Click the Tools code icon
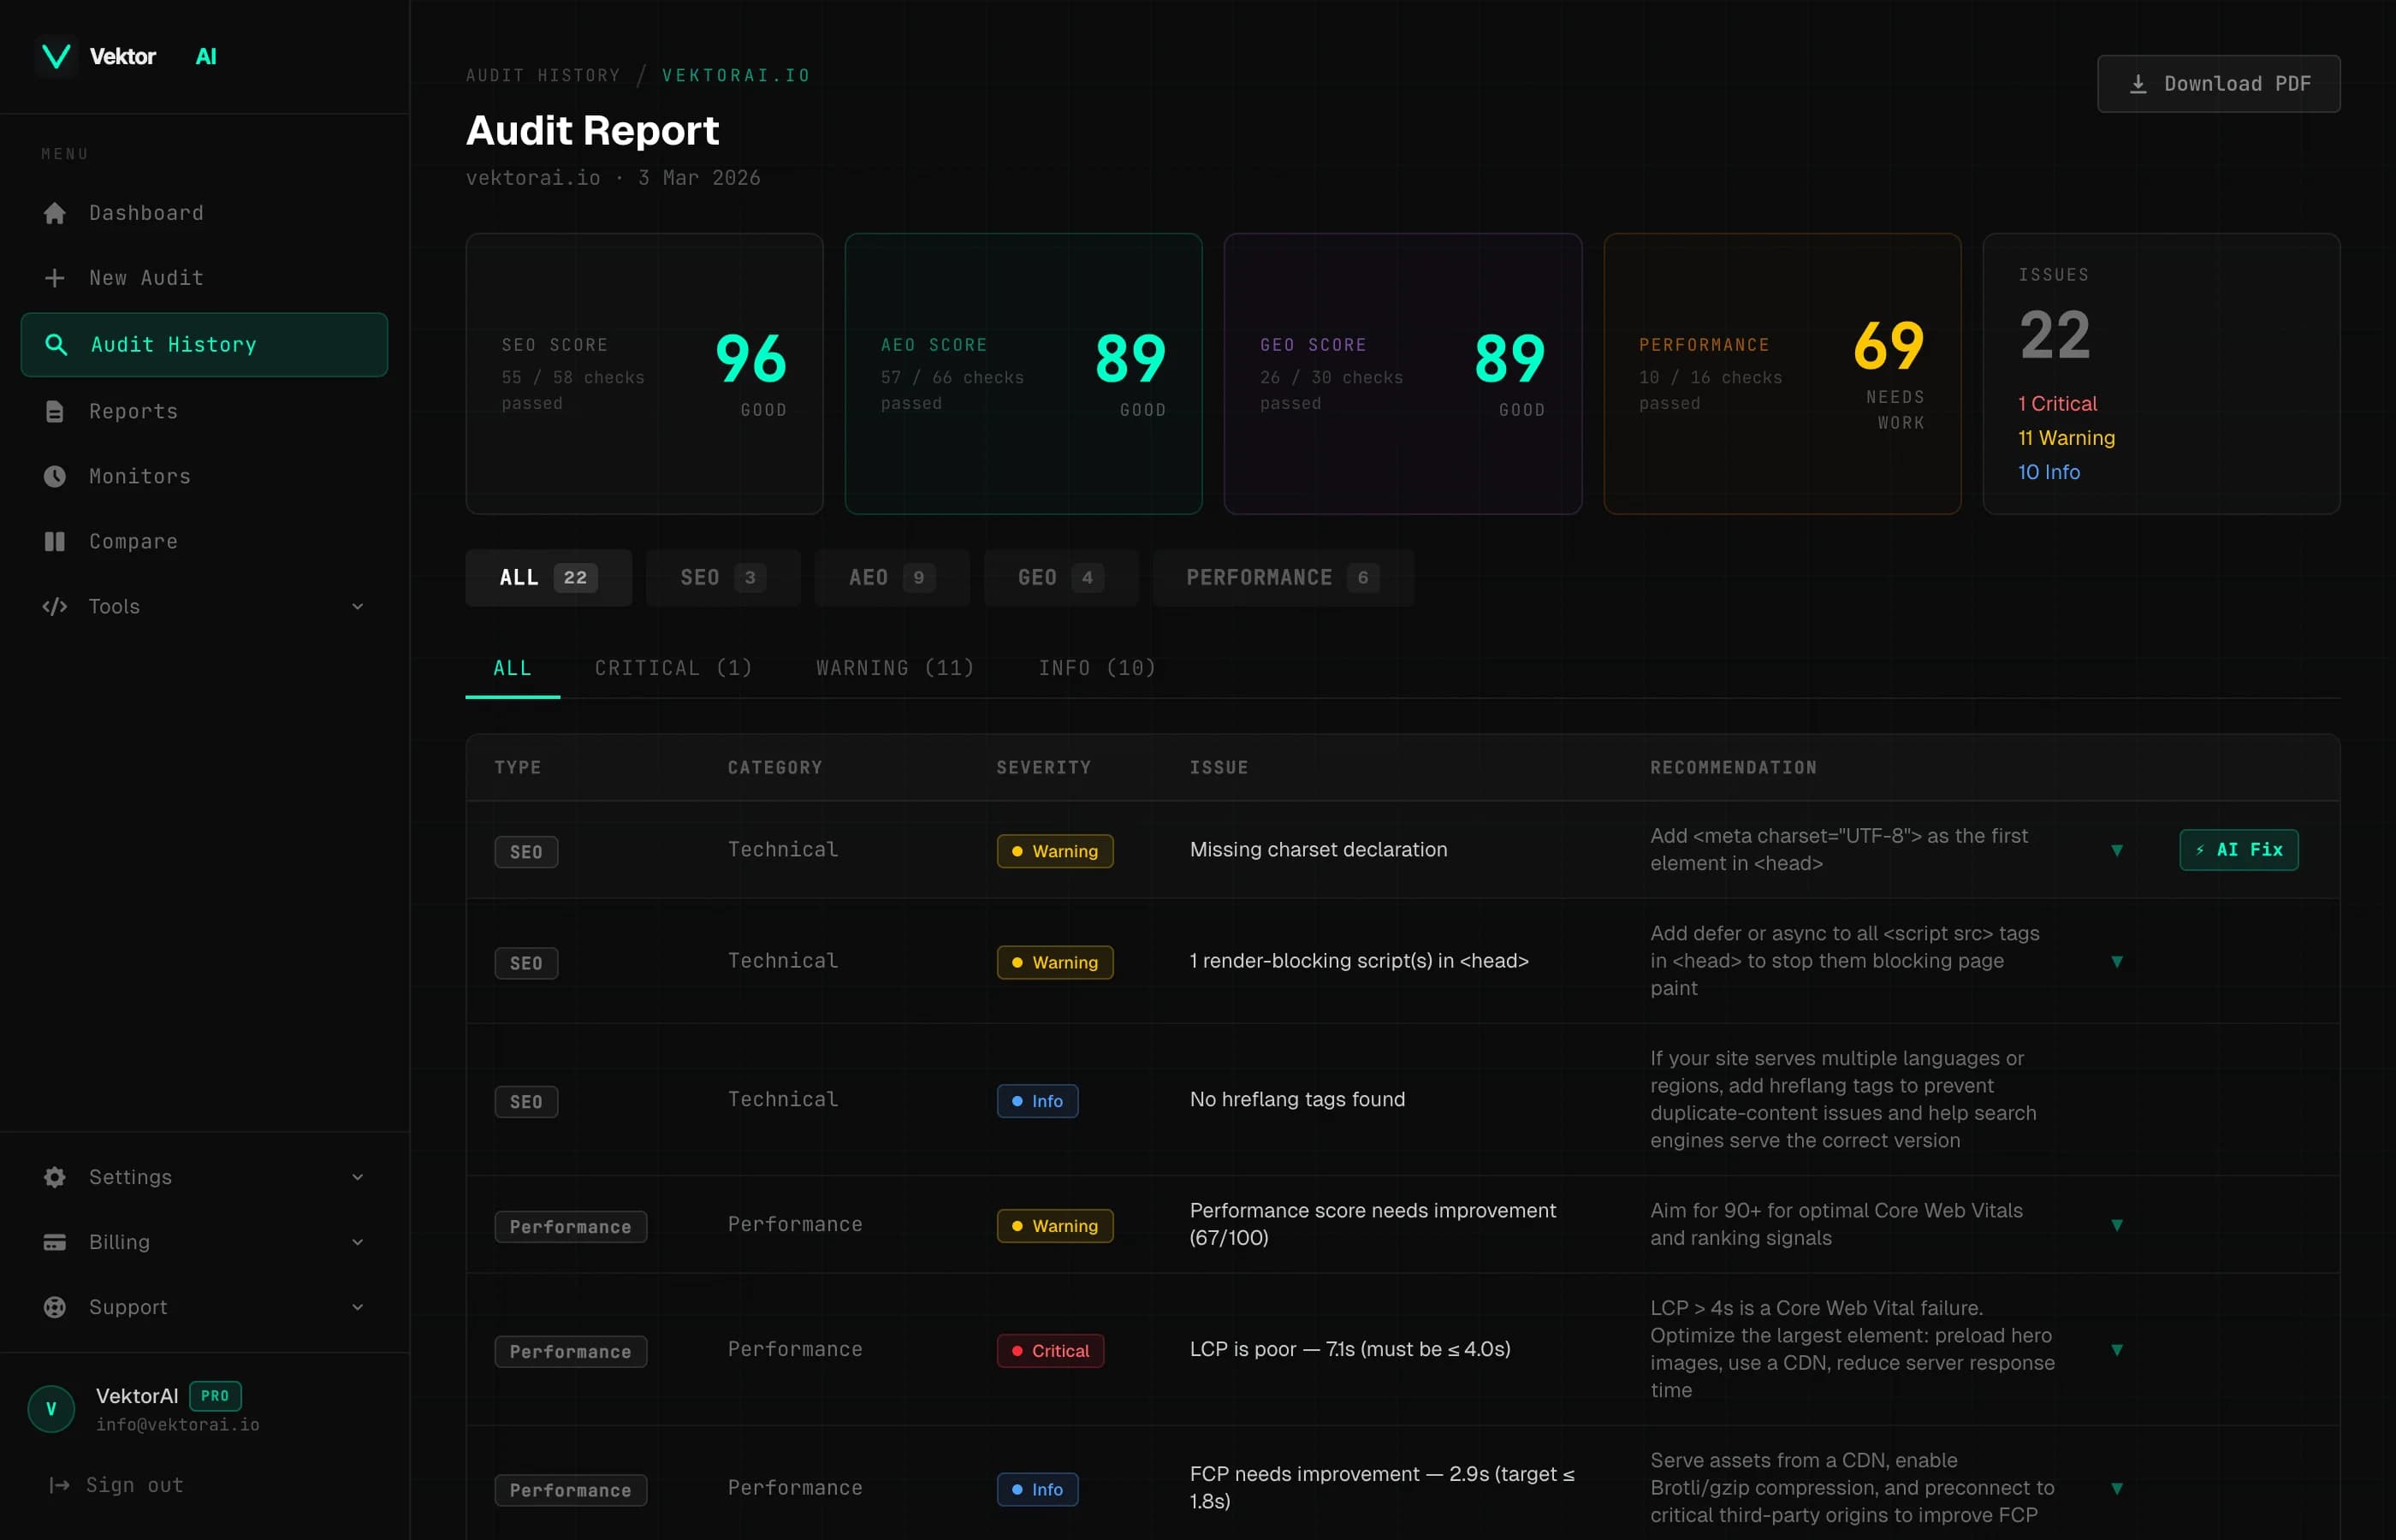This screenshot has width=2396, height=1540. tap(55, 606)
